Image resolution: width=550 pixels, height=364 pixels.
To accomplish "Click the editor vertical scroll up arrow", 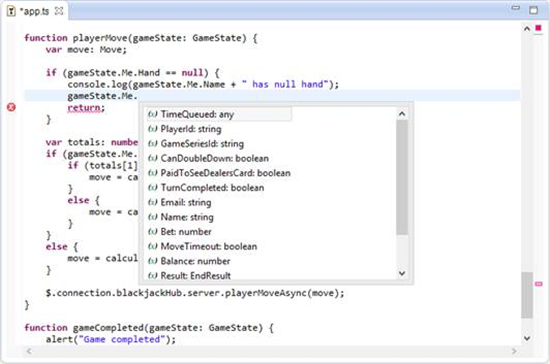I will 527,29.
